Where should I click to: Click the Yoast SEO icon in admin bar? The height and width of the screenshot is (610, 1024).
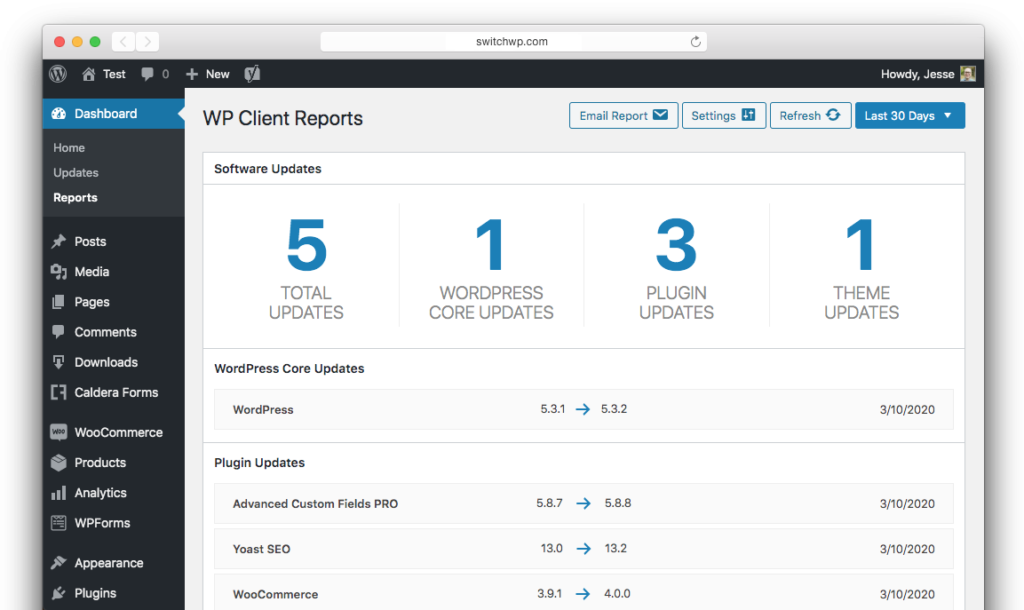(253, 74)
